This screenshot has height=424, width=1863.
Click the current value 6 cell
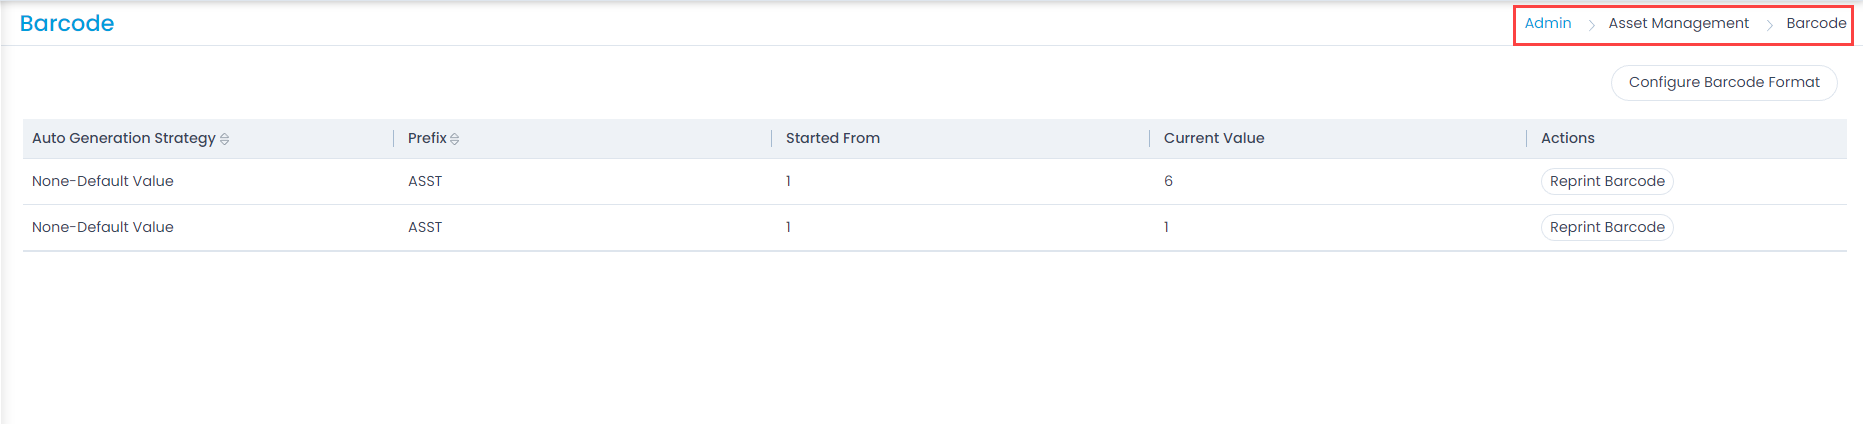(1168, 181)
